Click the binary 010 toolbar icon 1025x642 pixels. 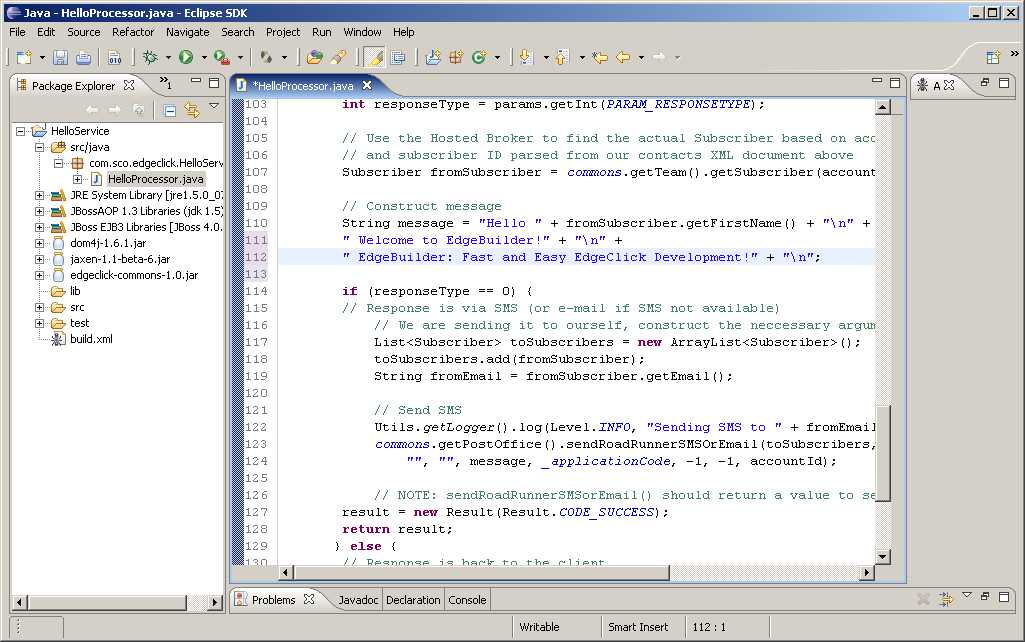(x=114, y=58)
